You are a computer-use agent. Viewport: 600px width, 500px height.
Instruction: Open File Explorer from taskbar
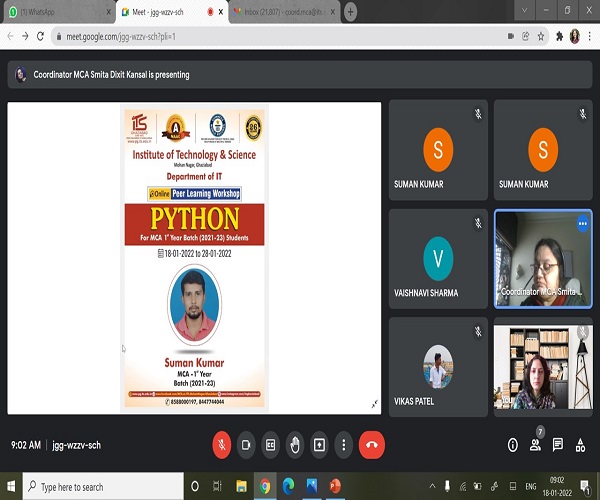pyautogui.click(x=241, y=486)
